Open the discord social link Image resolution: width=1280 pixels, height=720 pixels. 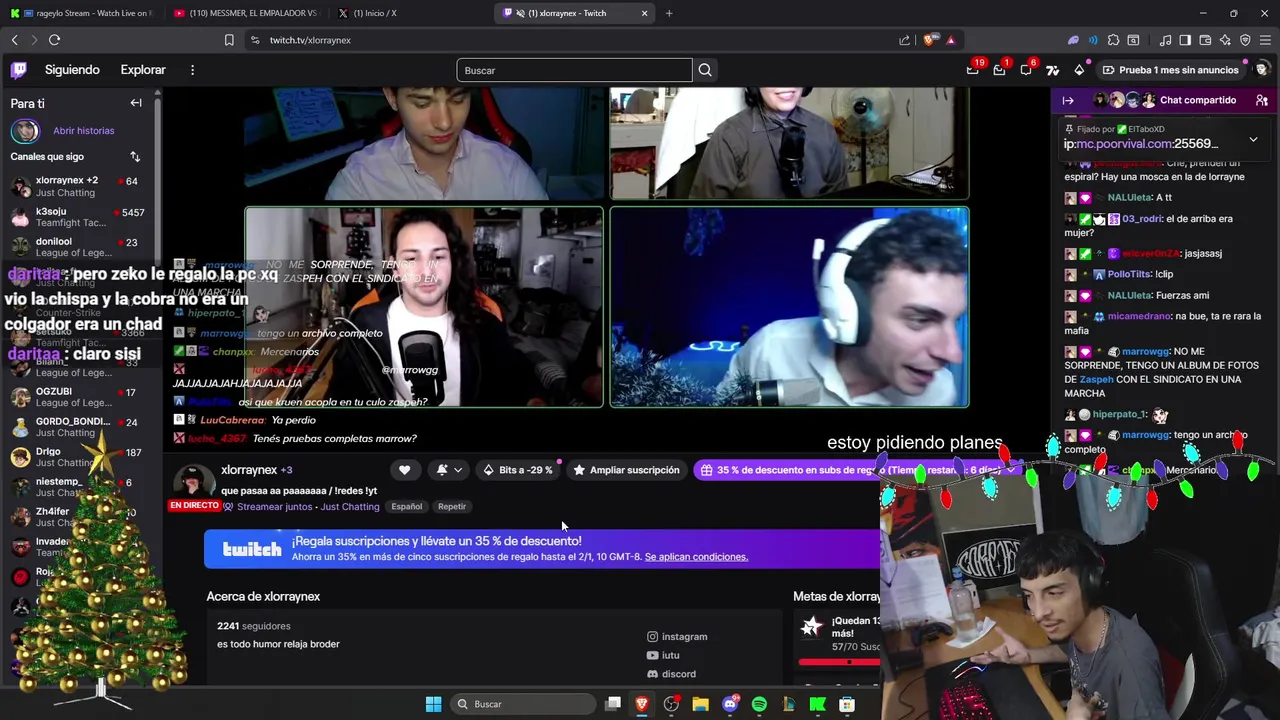coord(671,674)
